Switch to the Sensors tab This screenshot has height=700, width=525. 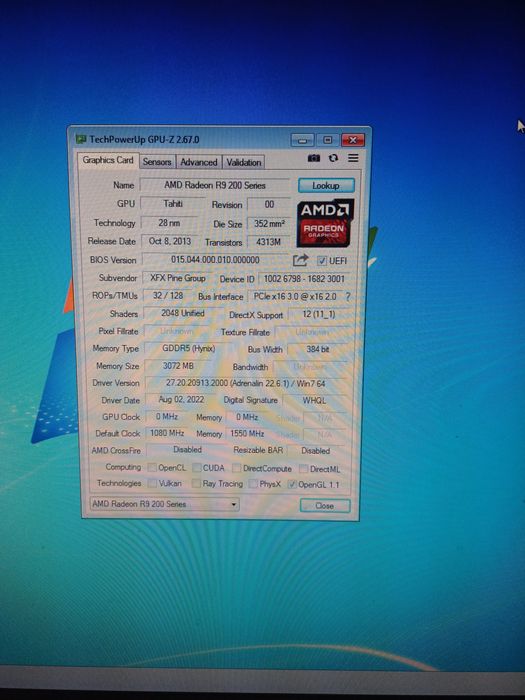[x=157, y=162]
